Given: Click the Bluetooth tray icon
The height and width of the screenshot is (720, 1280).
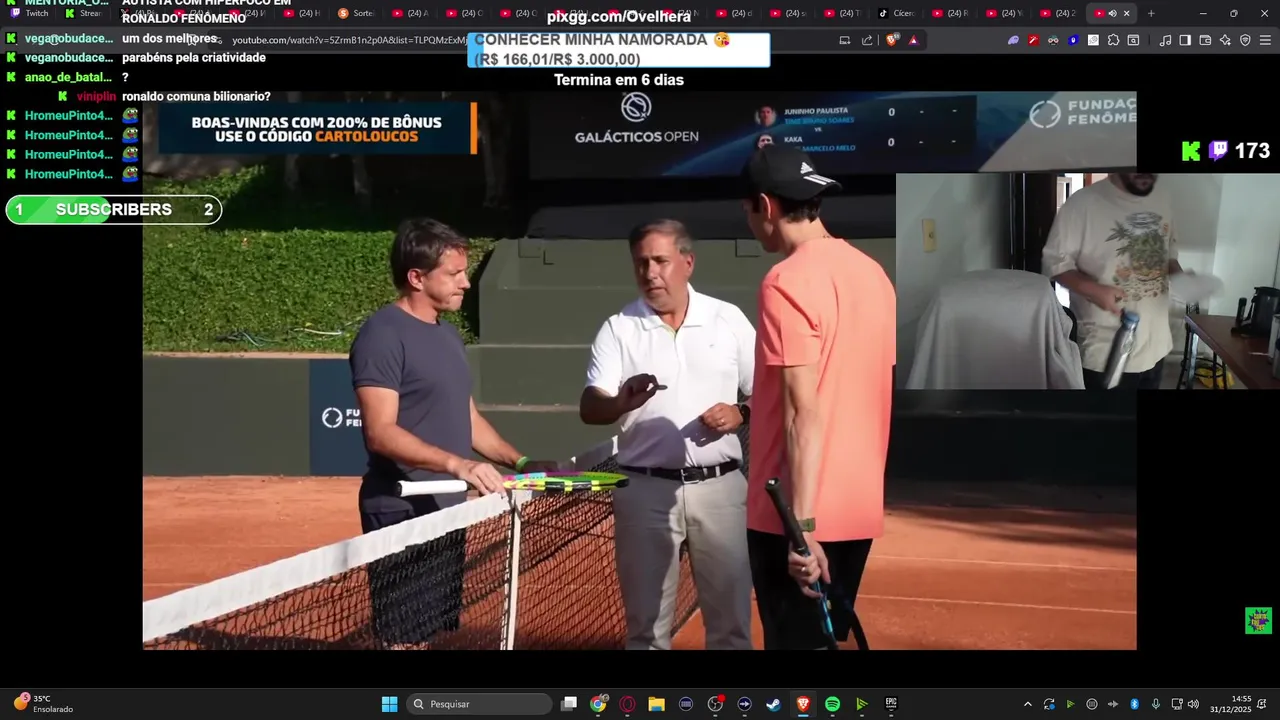Looking at the screenshot, I should point(1134,704).
